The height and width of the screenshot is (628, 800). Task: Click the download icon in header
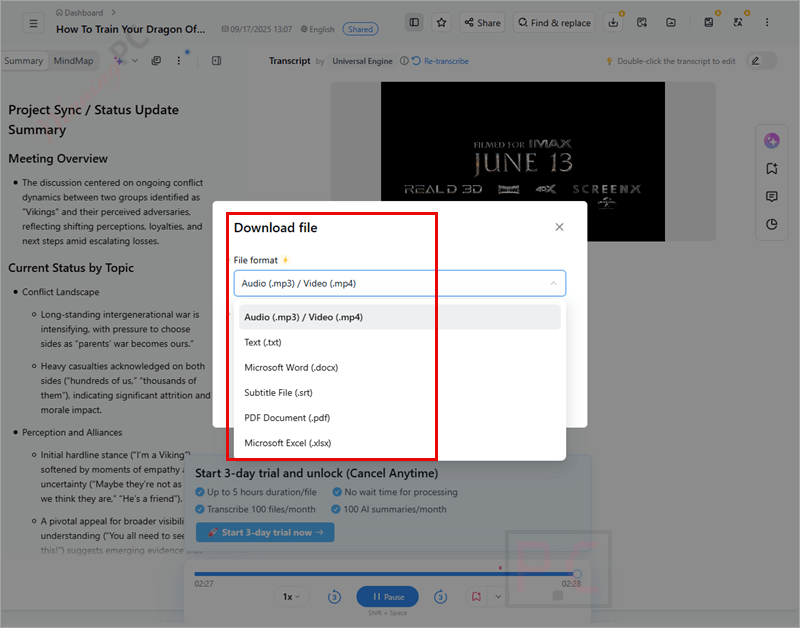pyautogui.click(x=613, y=22)
